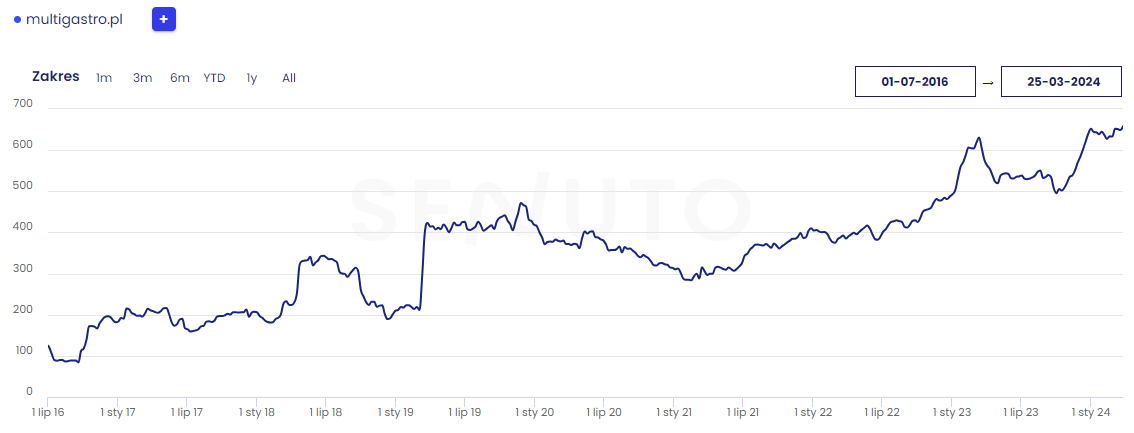Switch range to 6m

pyautogui.click(x=180, y=78)
